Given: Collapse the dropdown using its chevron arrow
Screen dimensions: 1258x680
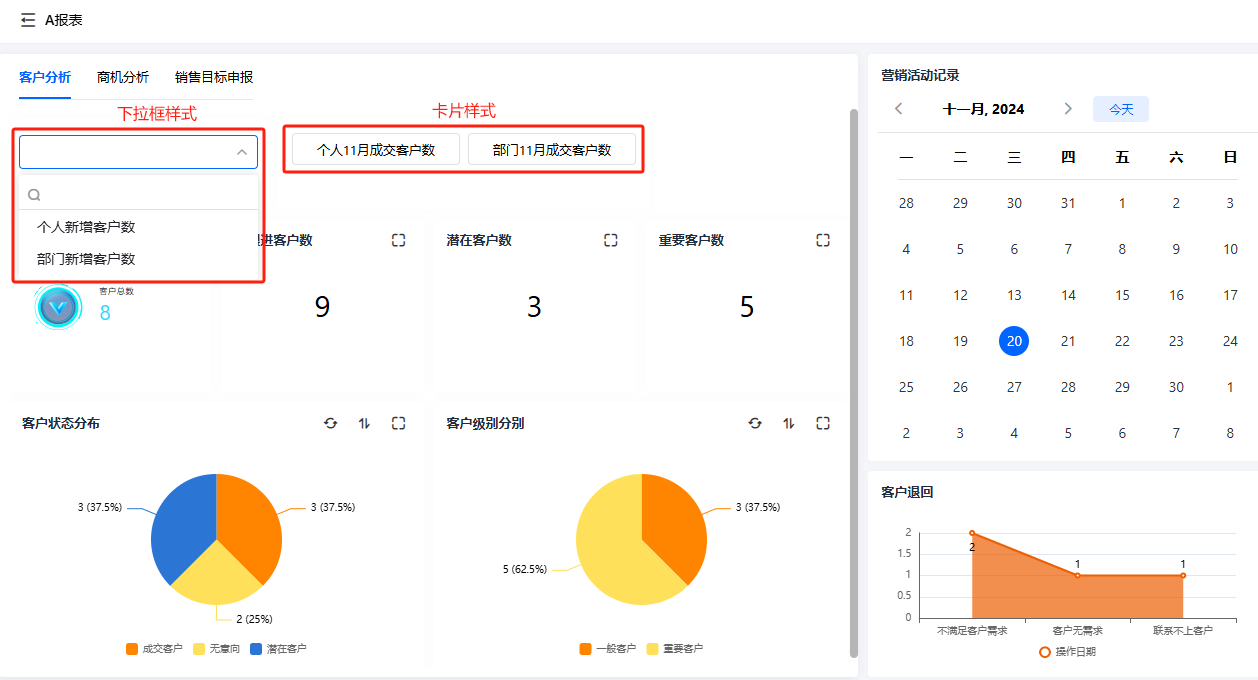Looking at the screenshot, I should tap(242, 152).
